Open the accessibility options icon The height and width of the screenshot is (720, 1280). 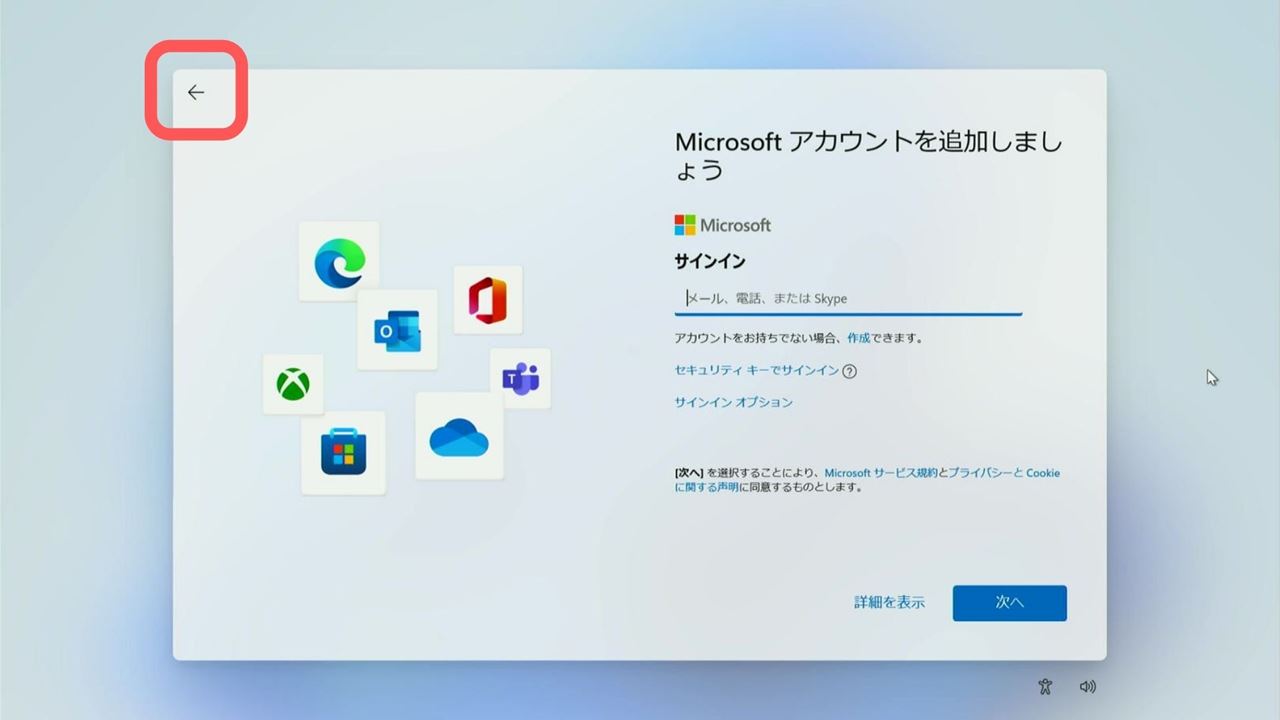click(x=1045, y=686)
